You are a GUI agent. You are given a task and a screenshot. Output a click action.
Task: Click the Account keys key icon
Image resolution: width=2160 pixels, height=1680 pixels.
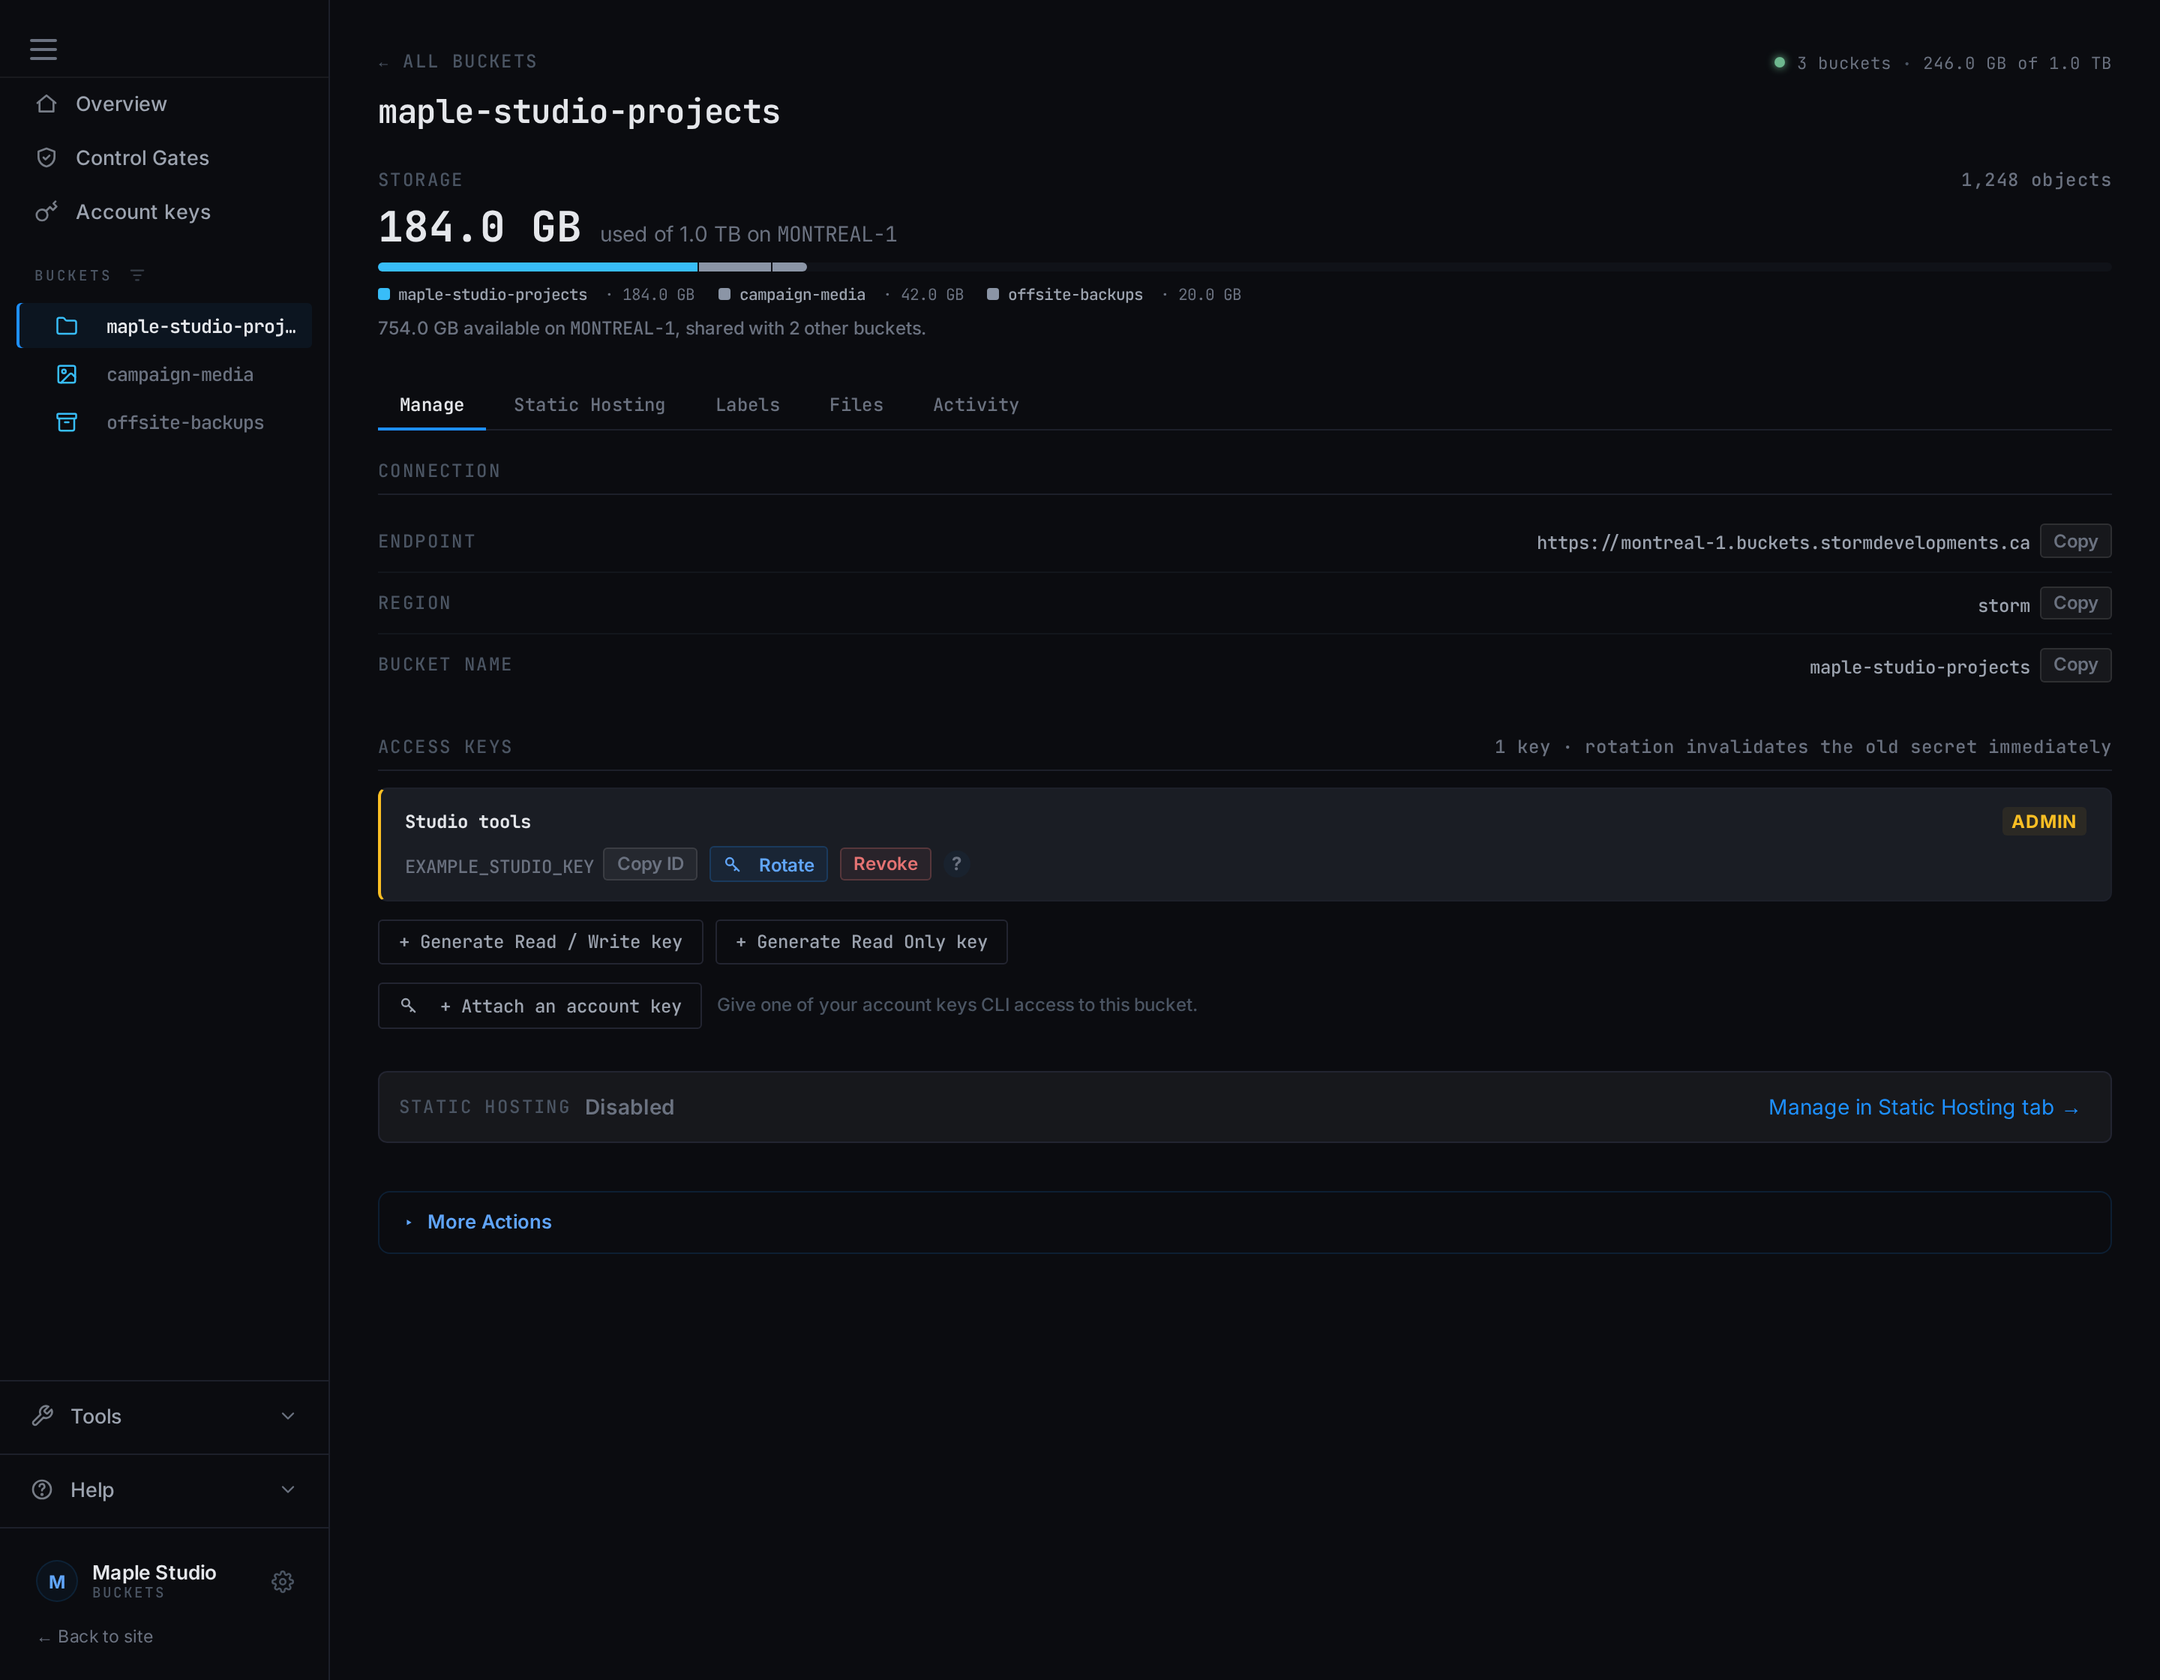46,212
